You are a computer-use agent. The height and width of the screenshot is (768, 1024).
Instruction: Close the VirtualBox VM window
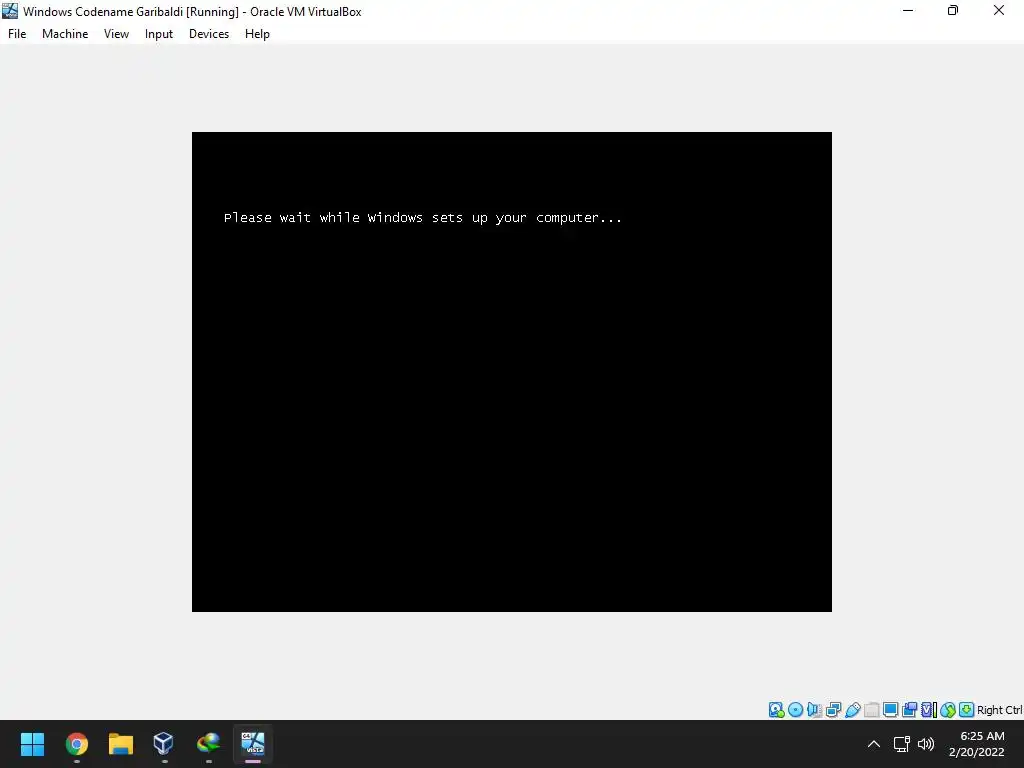click(x=999, y=10)
